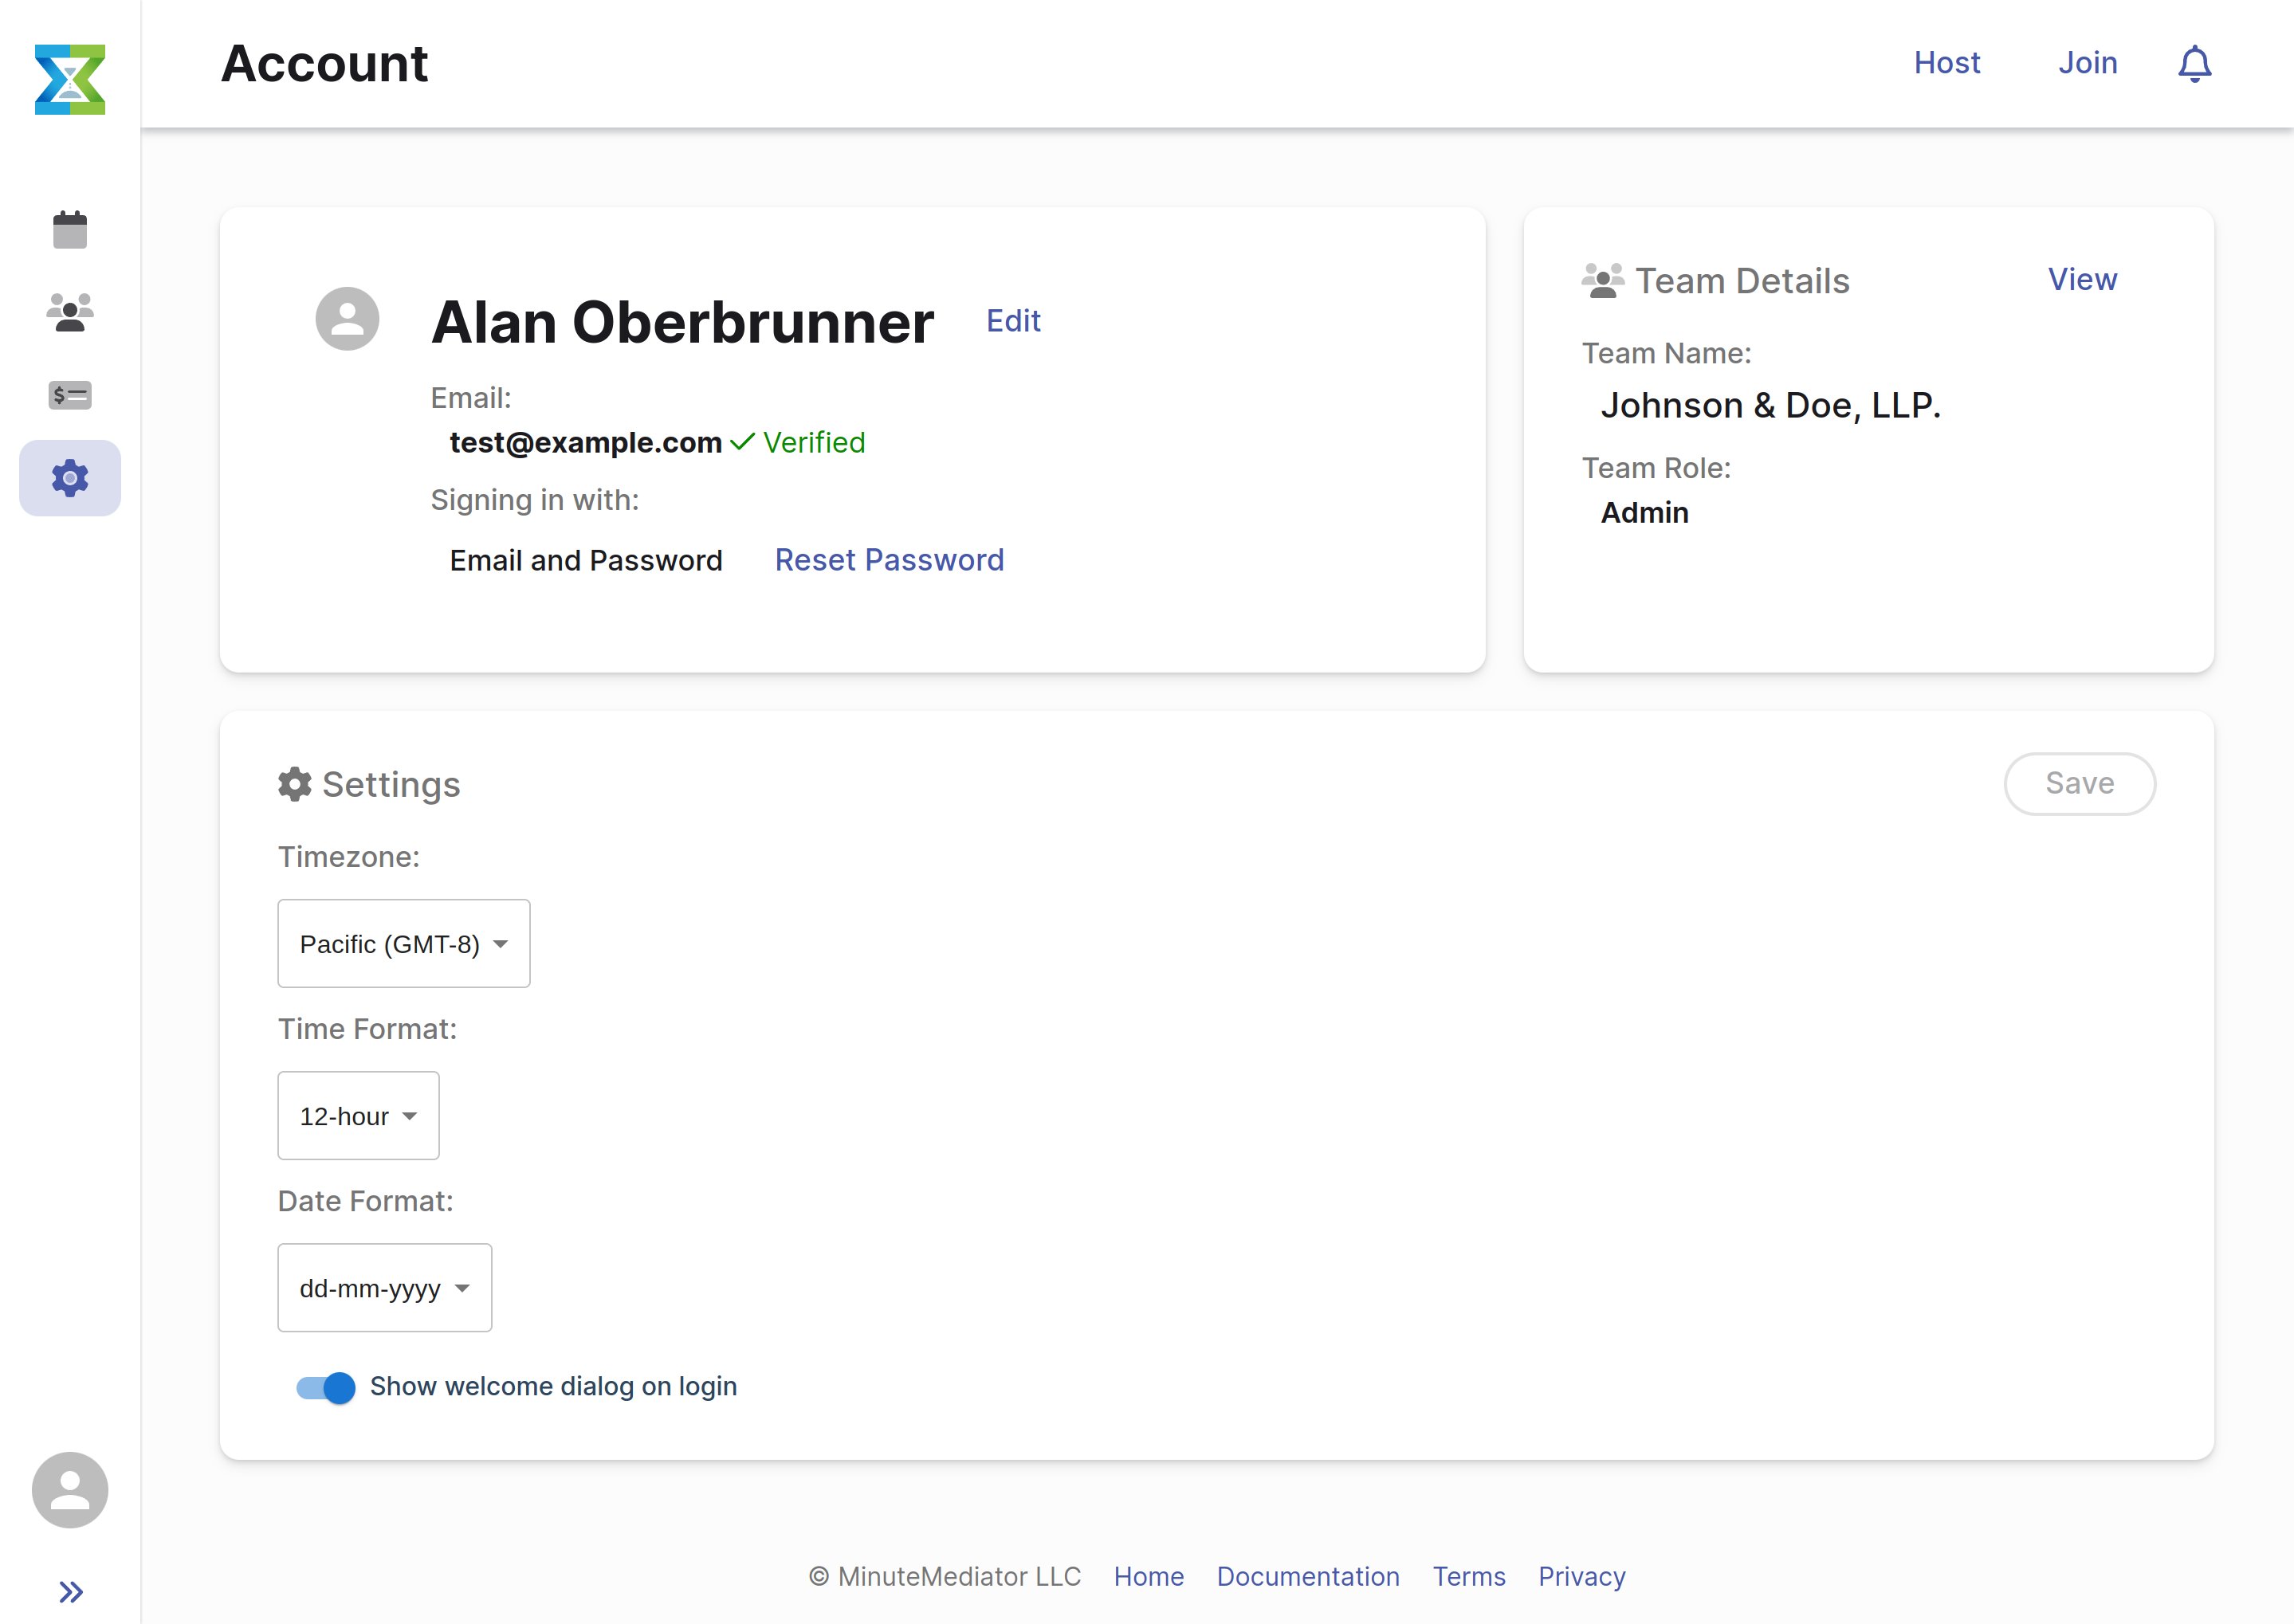This screenshot has height=1624, width=2294.
Task: Click the MinuteMediator logo
Action: 69,80
